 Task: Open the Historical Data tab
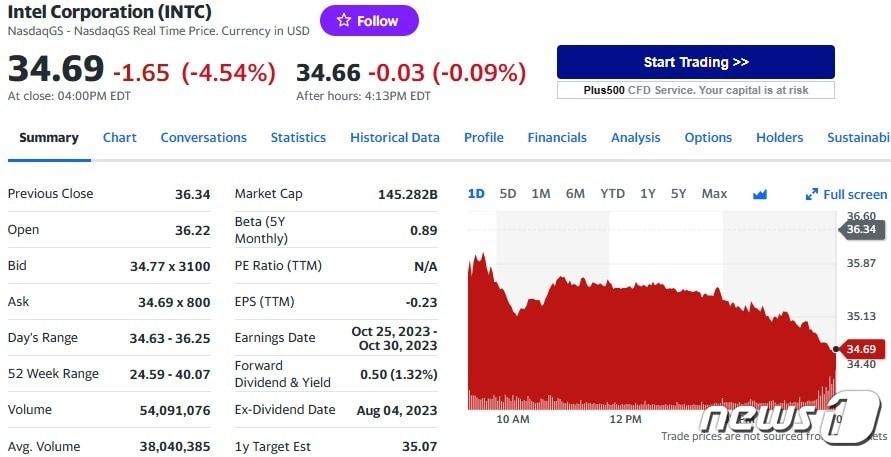click(394, 138)
